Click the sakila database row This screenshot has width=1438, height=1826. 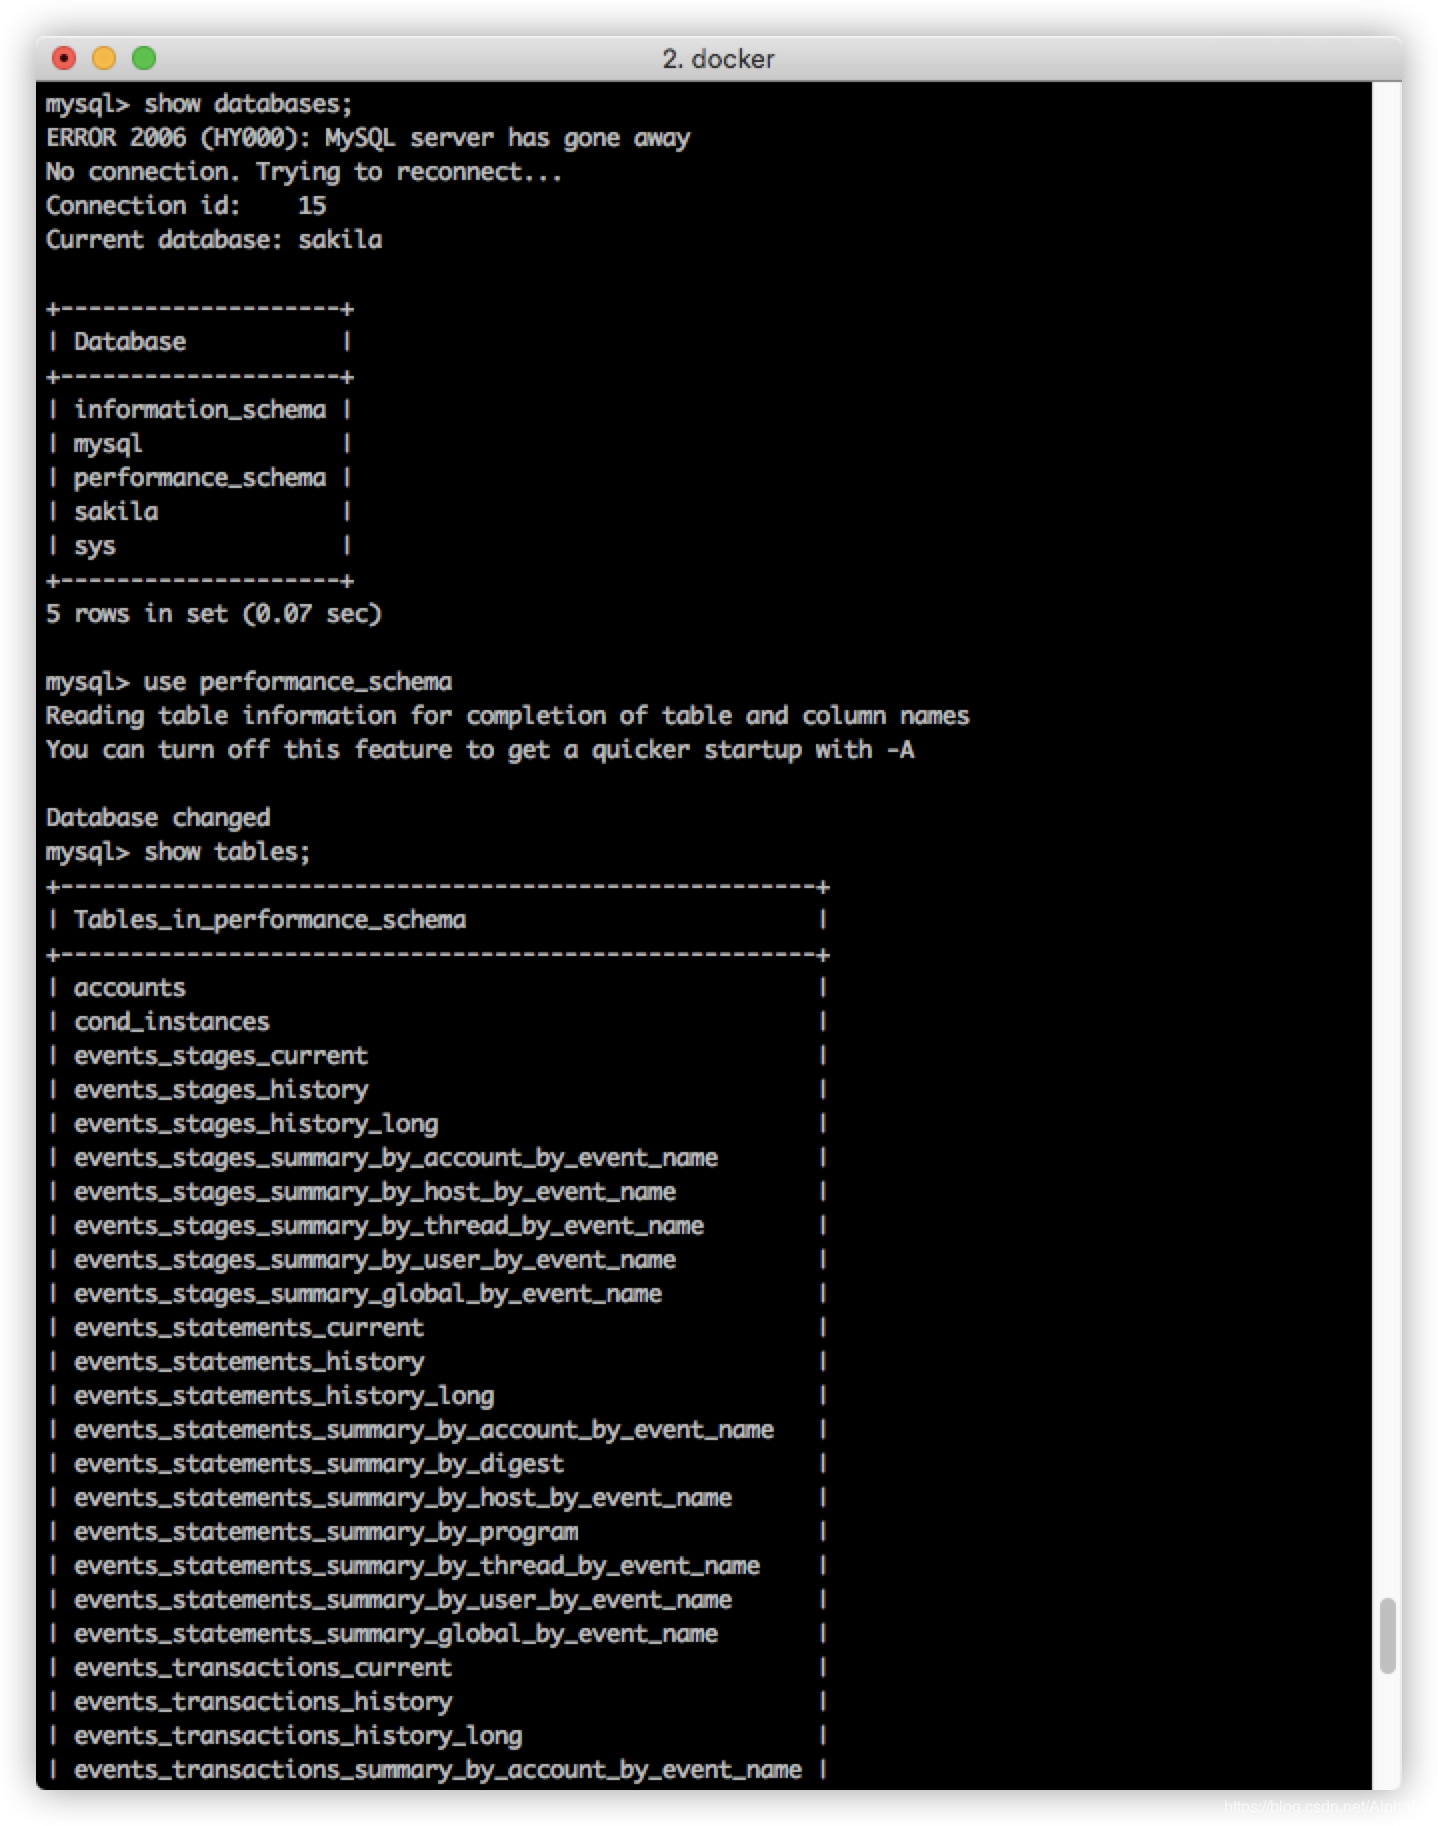coord(200,512)
